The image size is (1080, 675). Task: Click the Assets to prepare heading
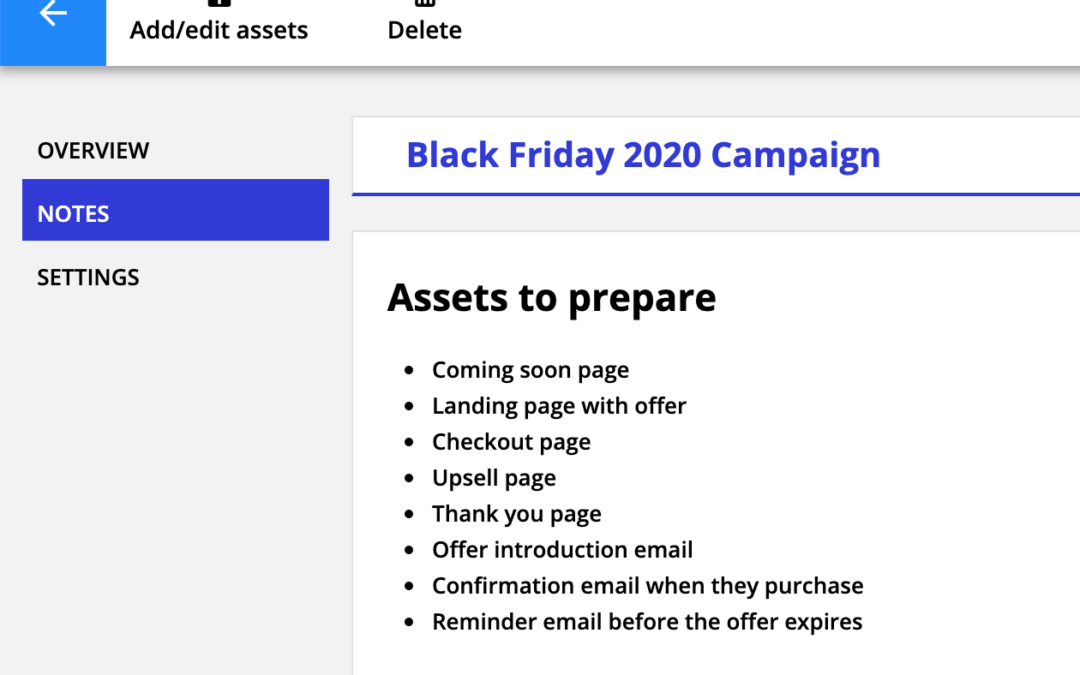coord(551,298)
